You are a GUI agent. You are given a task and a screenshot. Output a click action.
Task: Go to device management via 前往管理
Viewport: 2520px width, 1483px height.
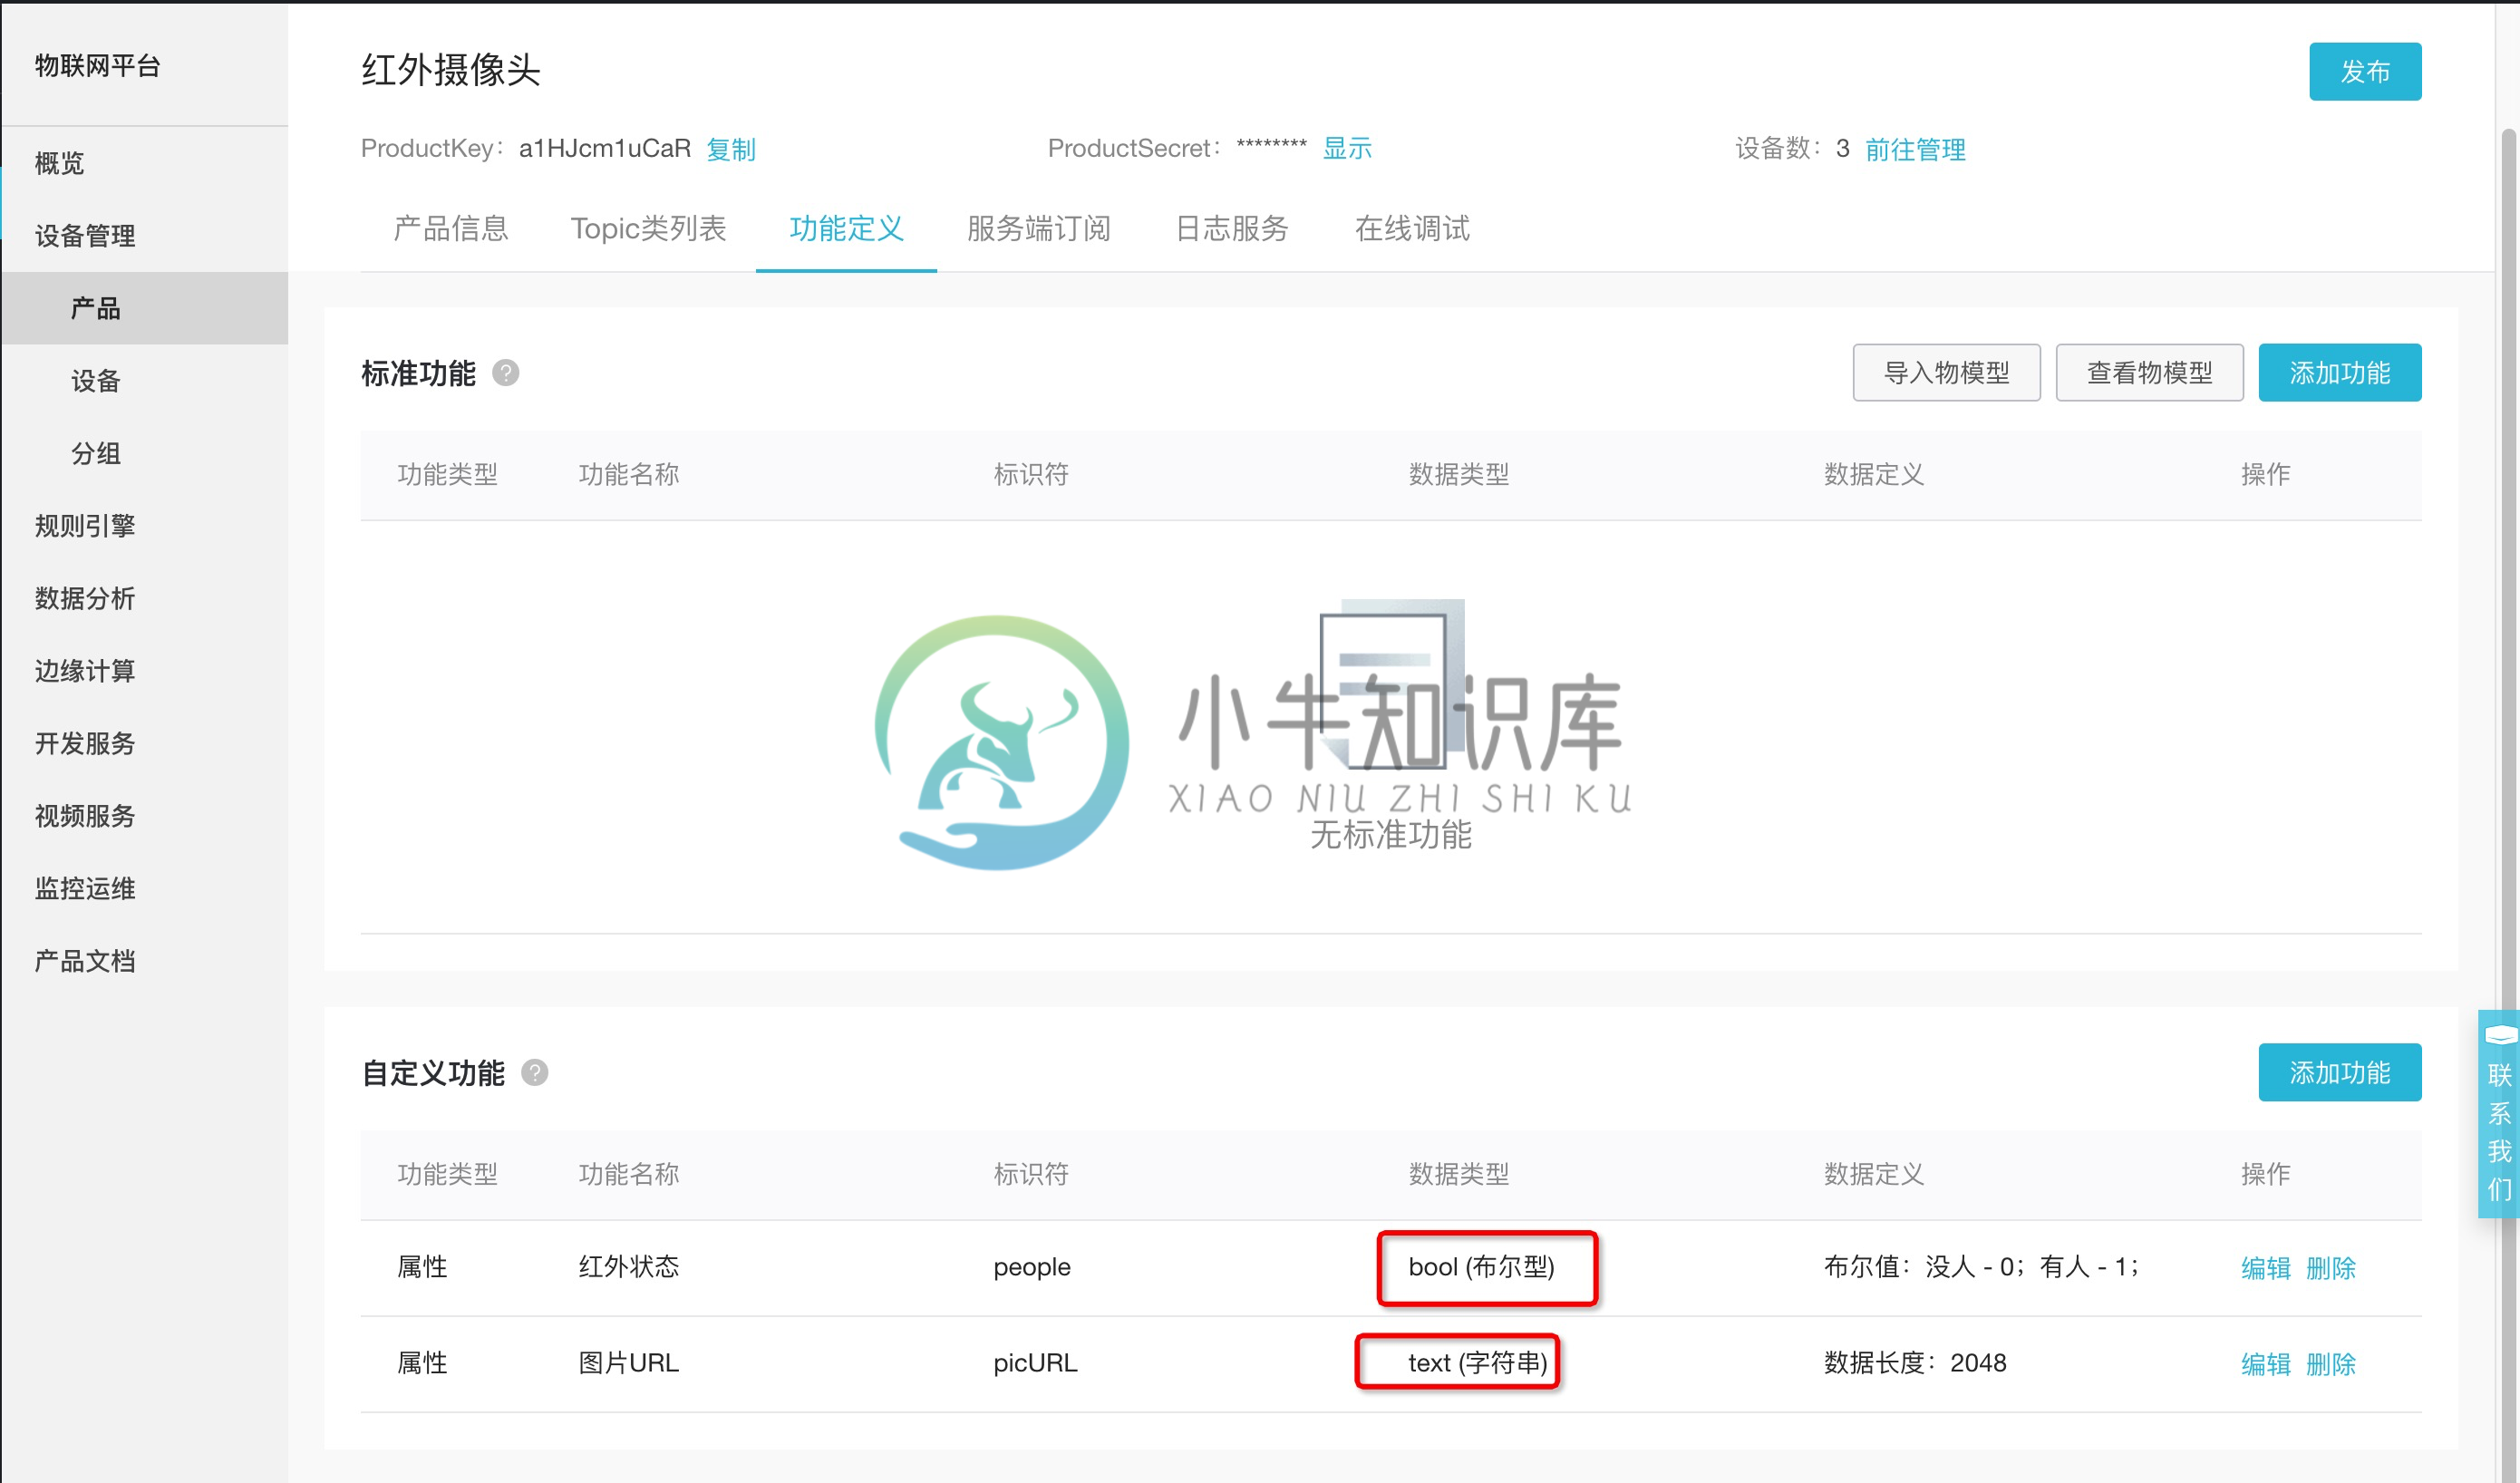click(1915, 149)
